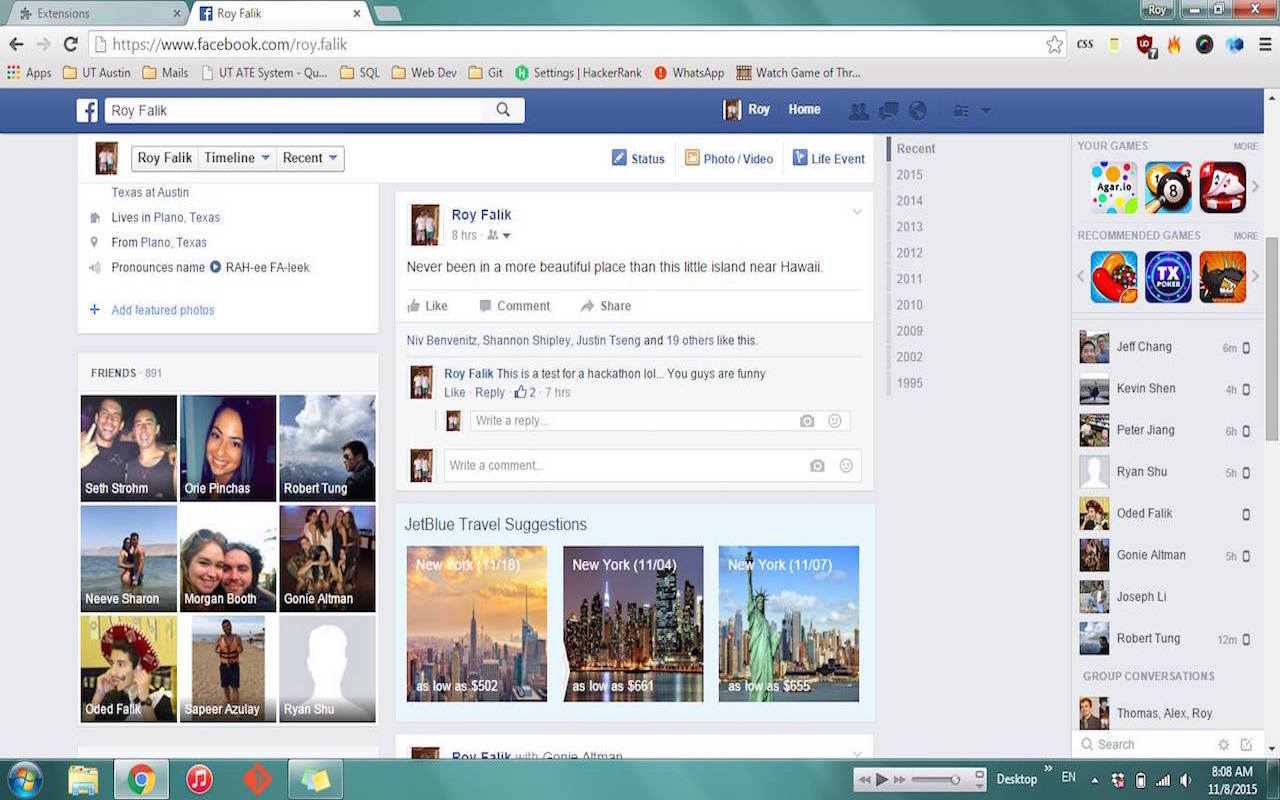This screenshot has height=800, width=1280.
Task: Open chat with Kevin Shen
Action: [1165, 389]
